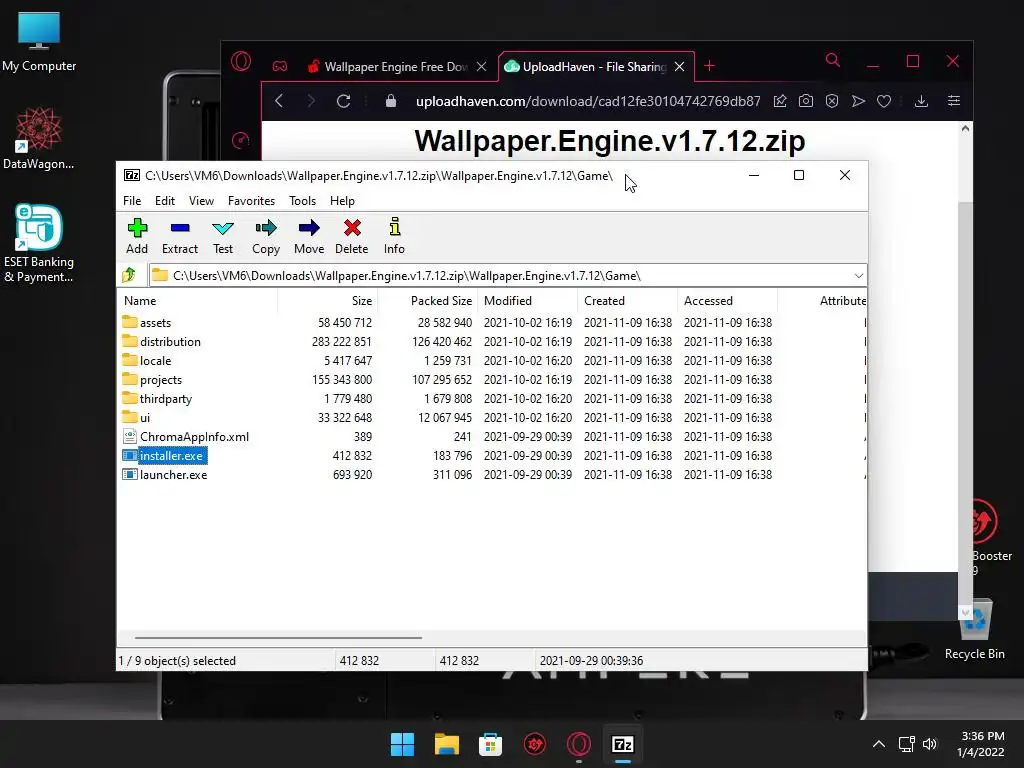Open Recycle Bin desktop icon
This screenshot has height=768, width=1024.
(x=974, y=628)
